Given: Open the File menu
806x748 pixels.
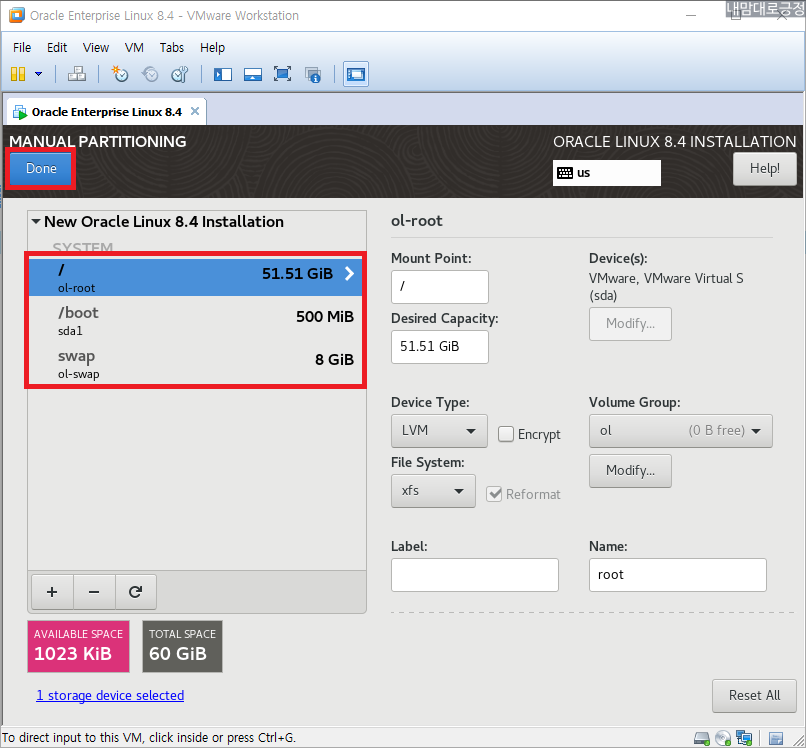Looking at the screenshot, I should pyautogui.click(x=22, y=48).
